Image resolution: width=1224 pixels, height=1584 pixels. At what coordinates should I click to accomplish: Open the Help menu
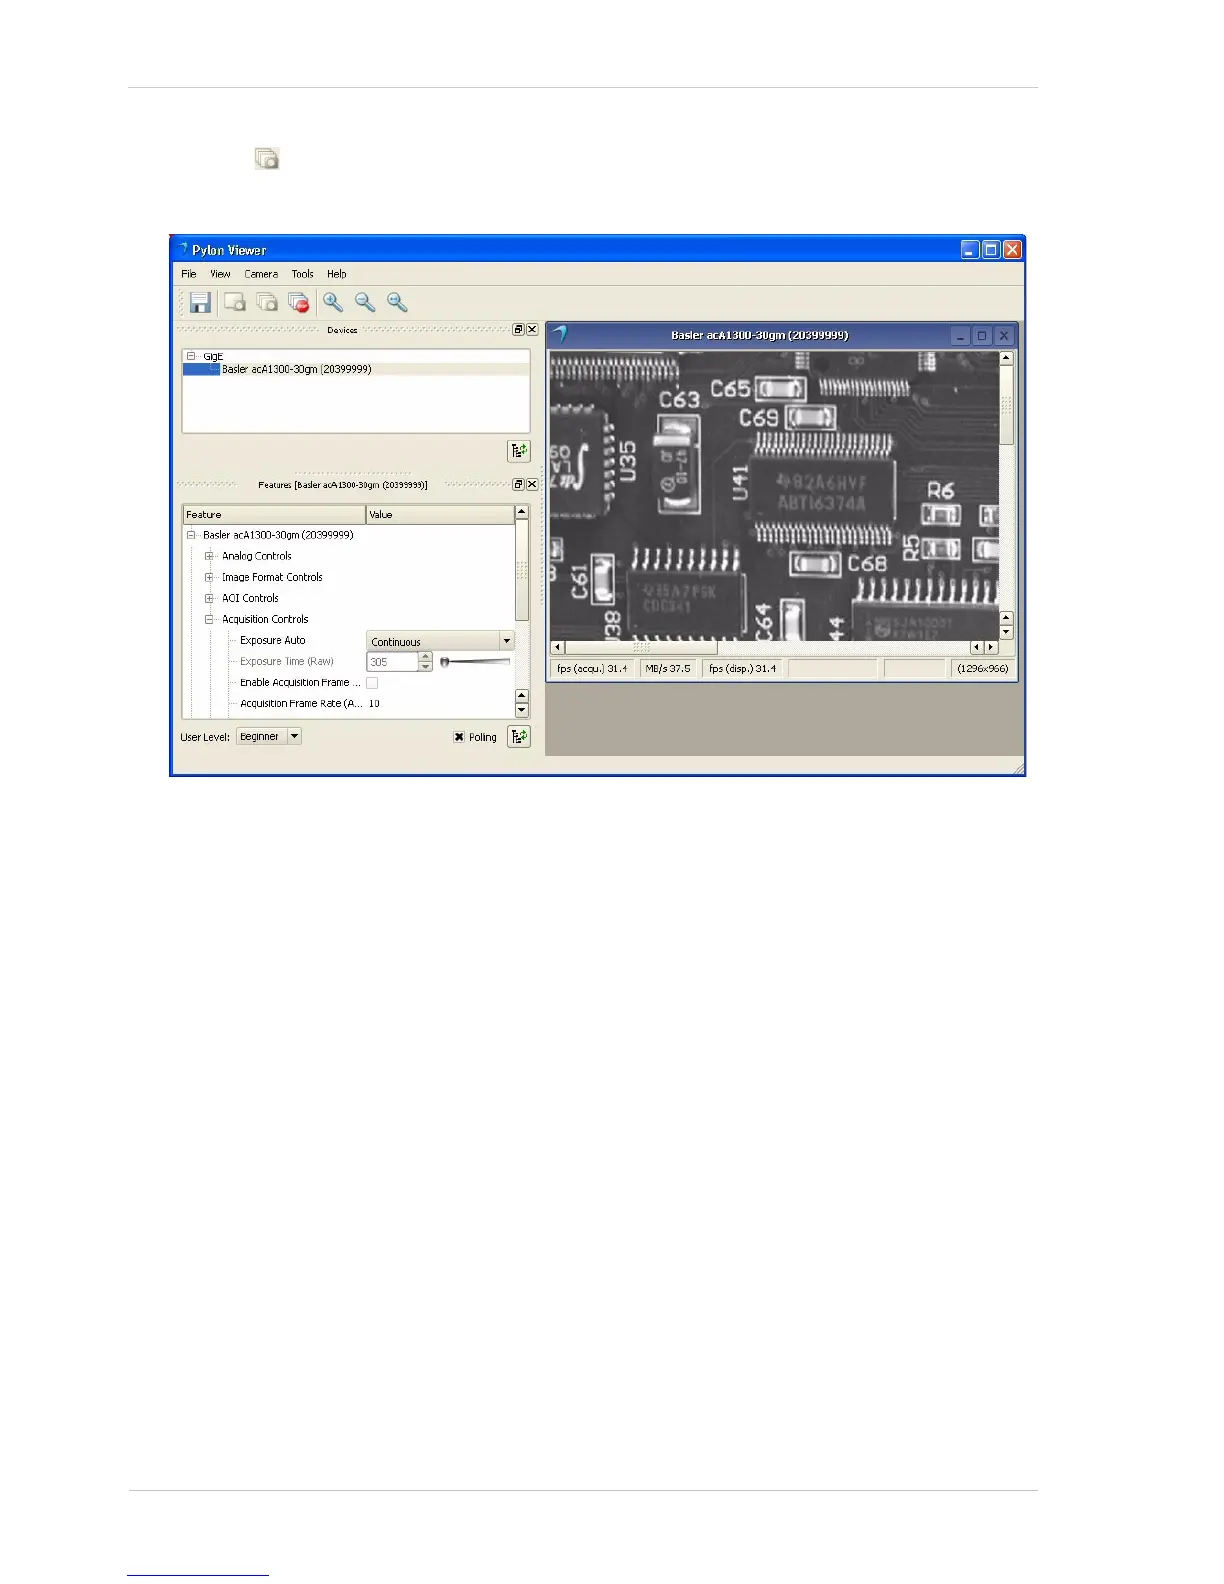(337, 274)
